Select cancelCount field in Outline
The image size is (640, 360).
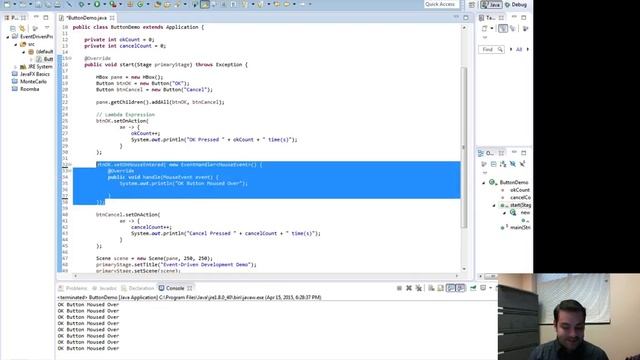click(x=516, y=198)
